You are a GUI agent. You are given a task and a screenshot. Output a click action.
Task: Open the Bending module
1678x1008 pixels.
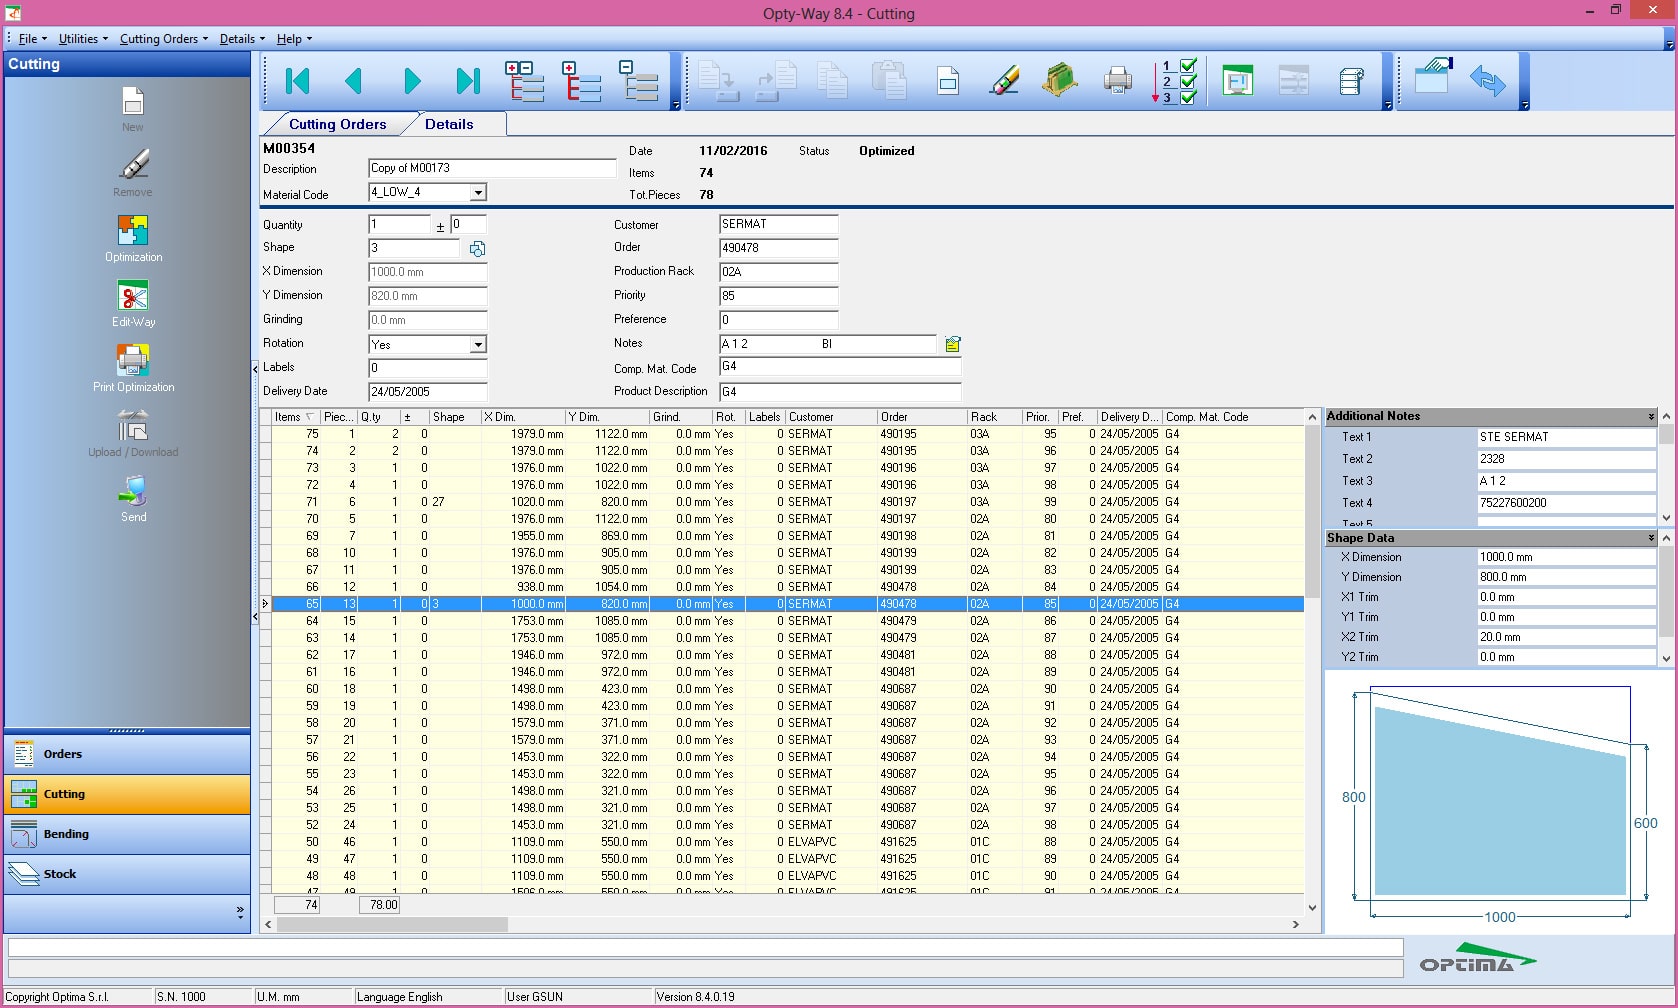[x=127, y=834]
